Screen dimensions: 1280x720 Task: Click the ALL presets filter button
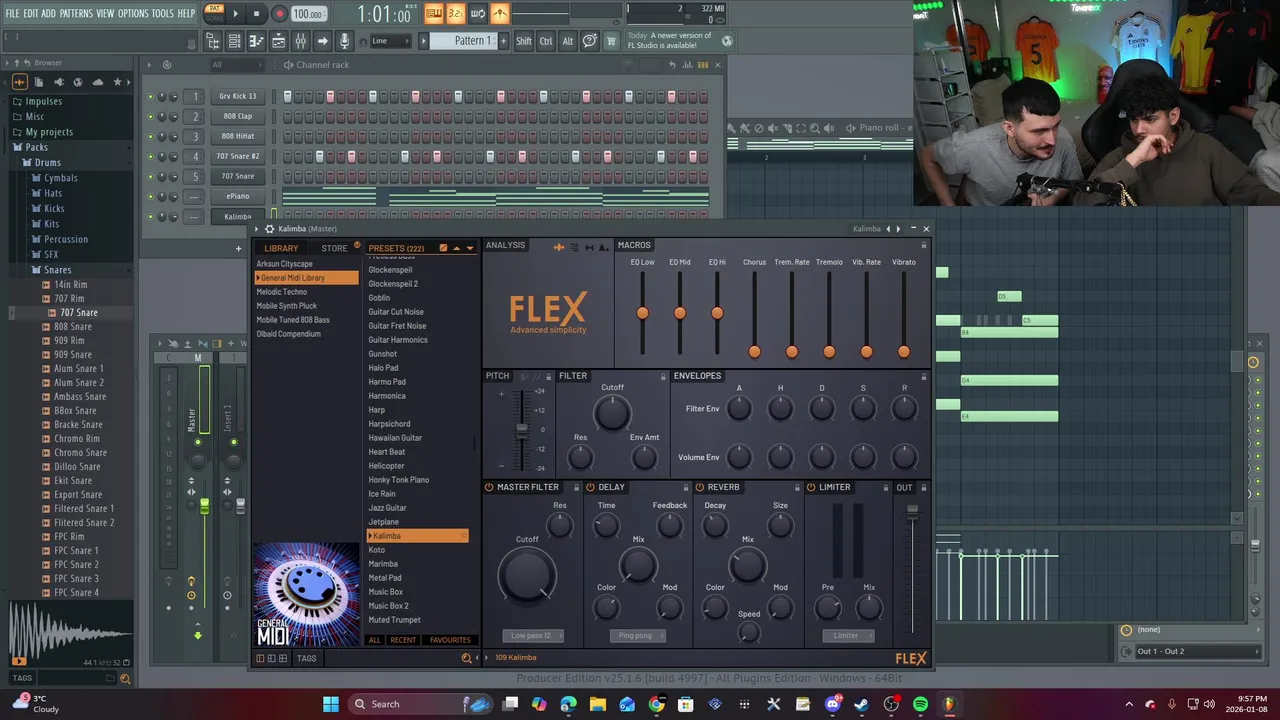coord(375,640)
